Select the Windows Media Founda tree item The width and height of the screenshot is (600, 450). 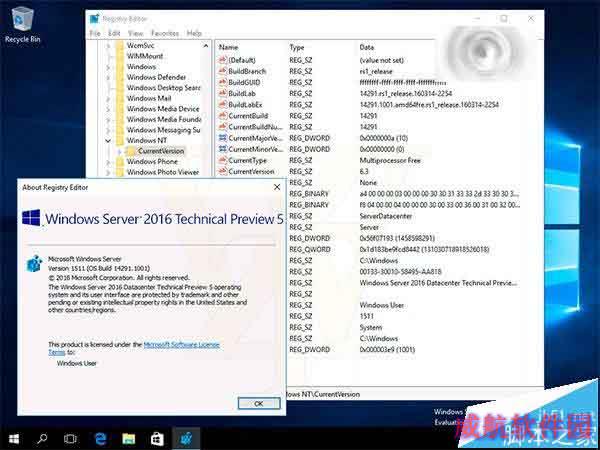click(164, 119)
